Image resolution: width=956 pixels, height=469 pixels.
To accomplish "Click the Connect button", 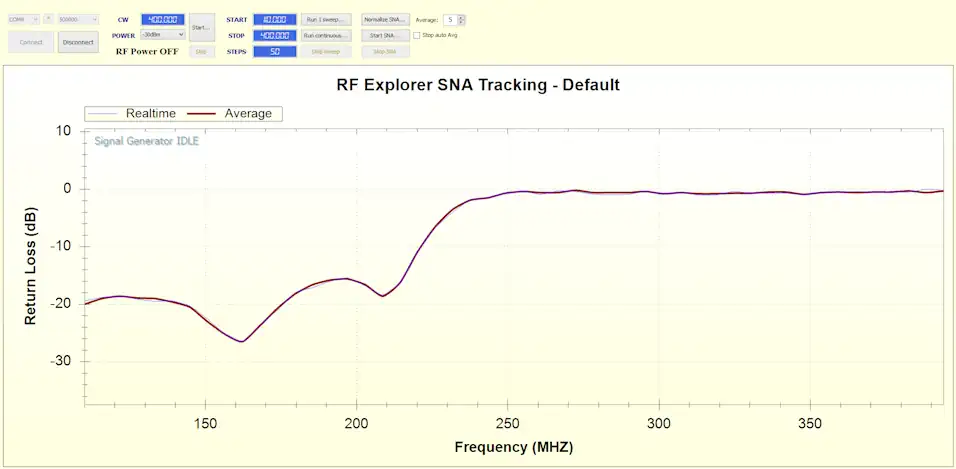I will pyautogui.click(x=29, y=42).
